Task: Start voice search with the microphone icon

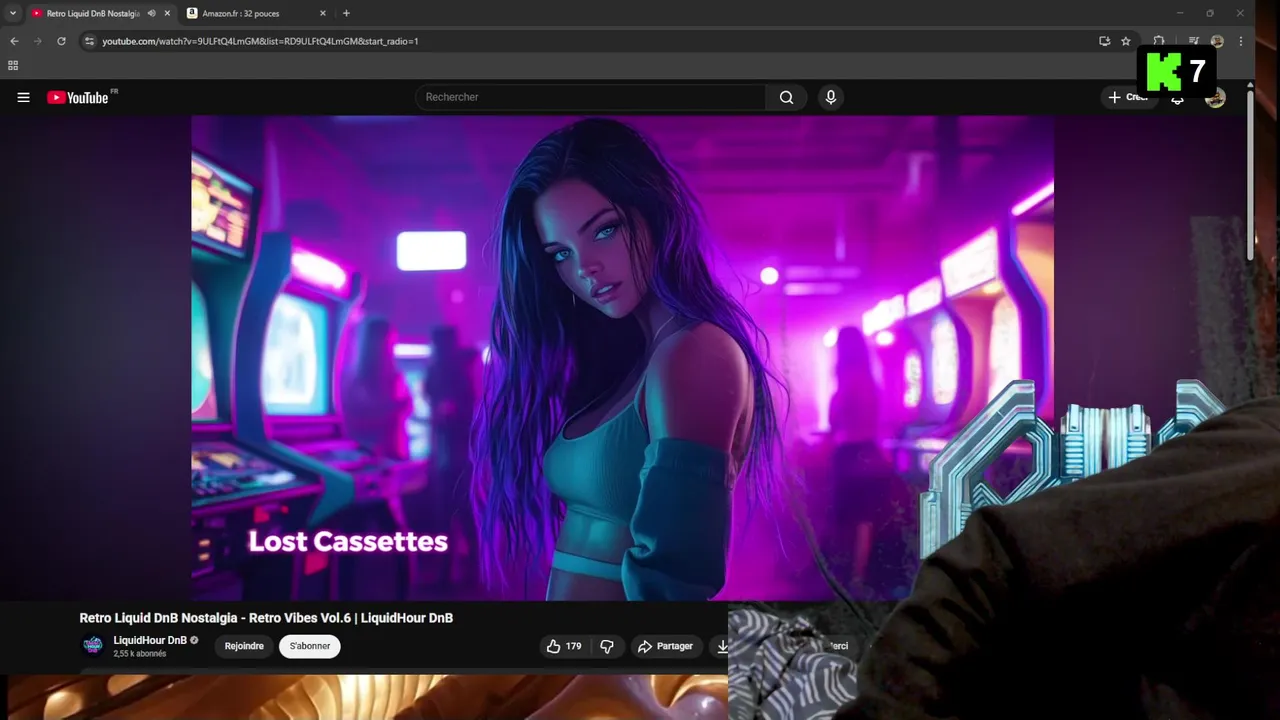Action: point(830,97)
